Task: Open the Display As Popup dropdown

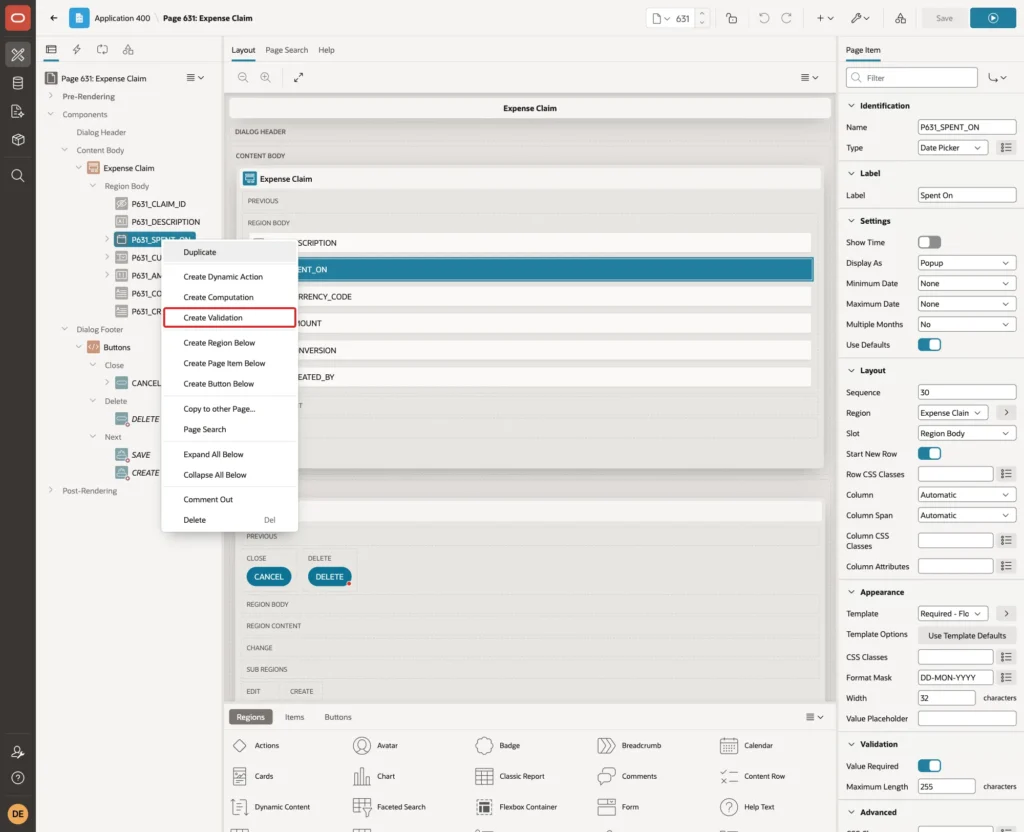Action: [x=967, y=263]
